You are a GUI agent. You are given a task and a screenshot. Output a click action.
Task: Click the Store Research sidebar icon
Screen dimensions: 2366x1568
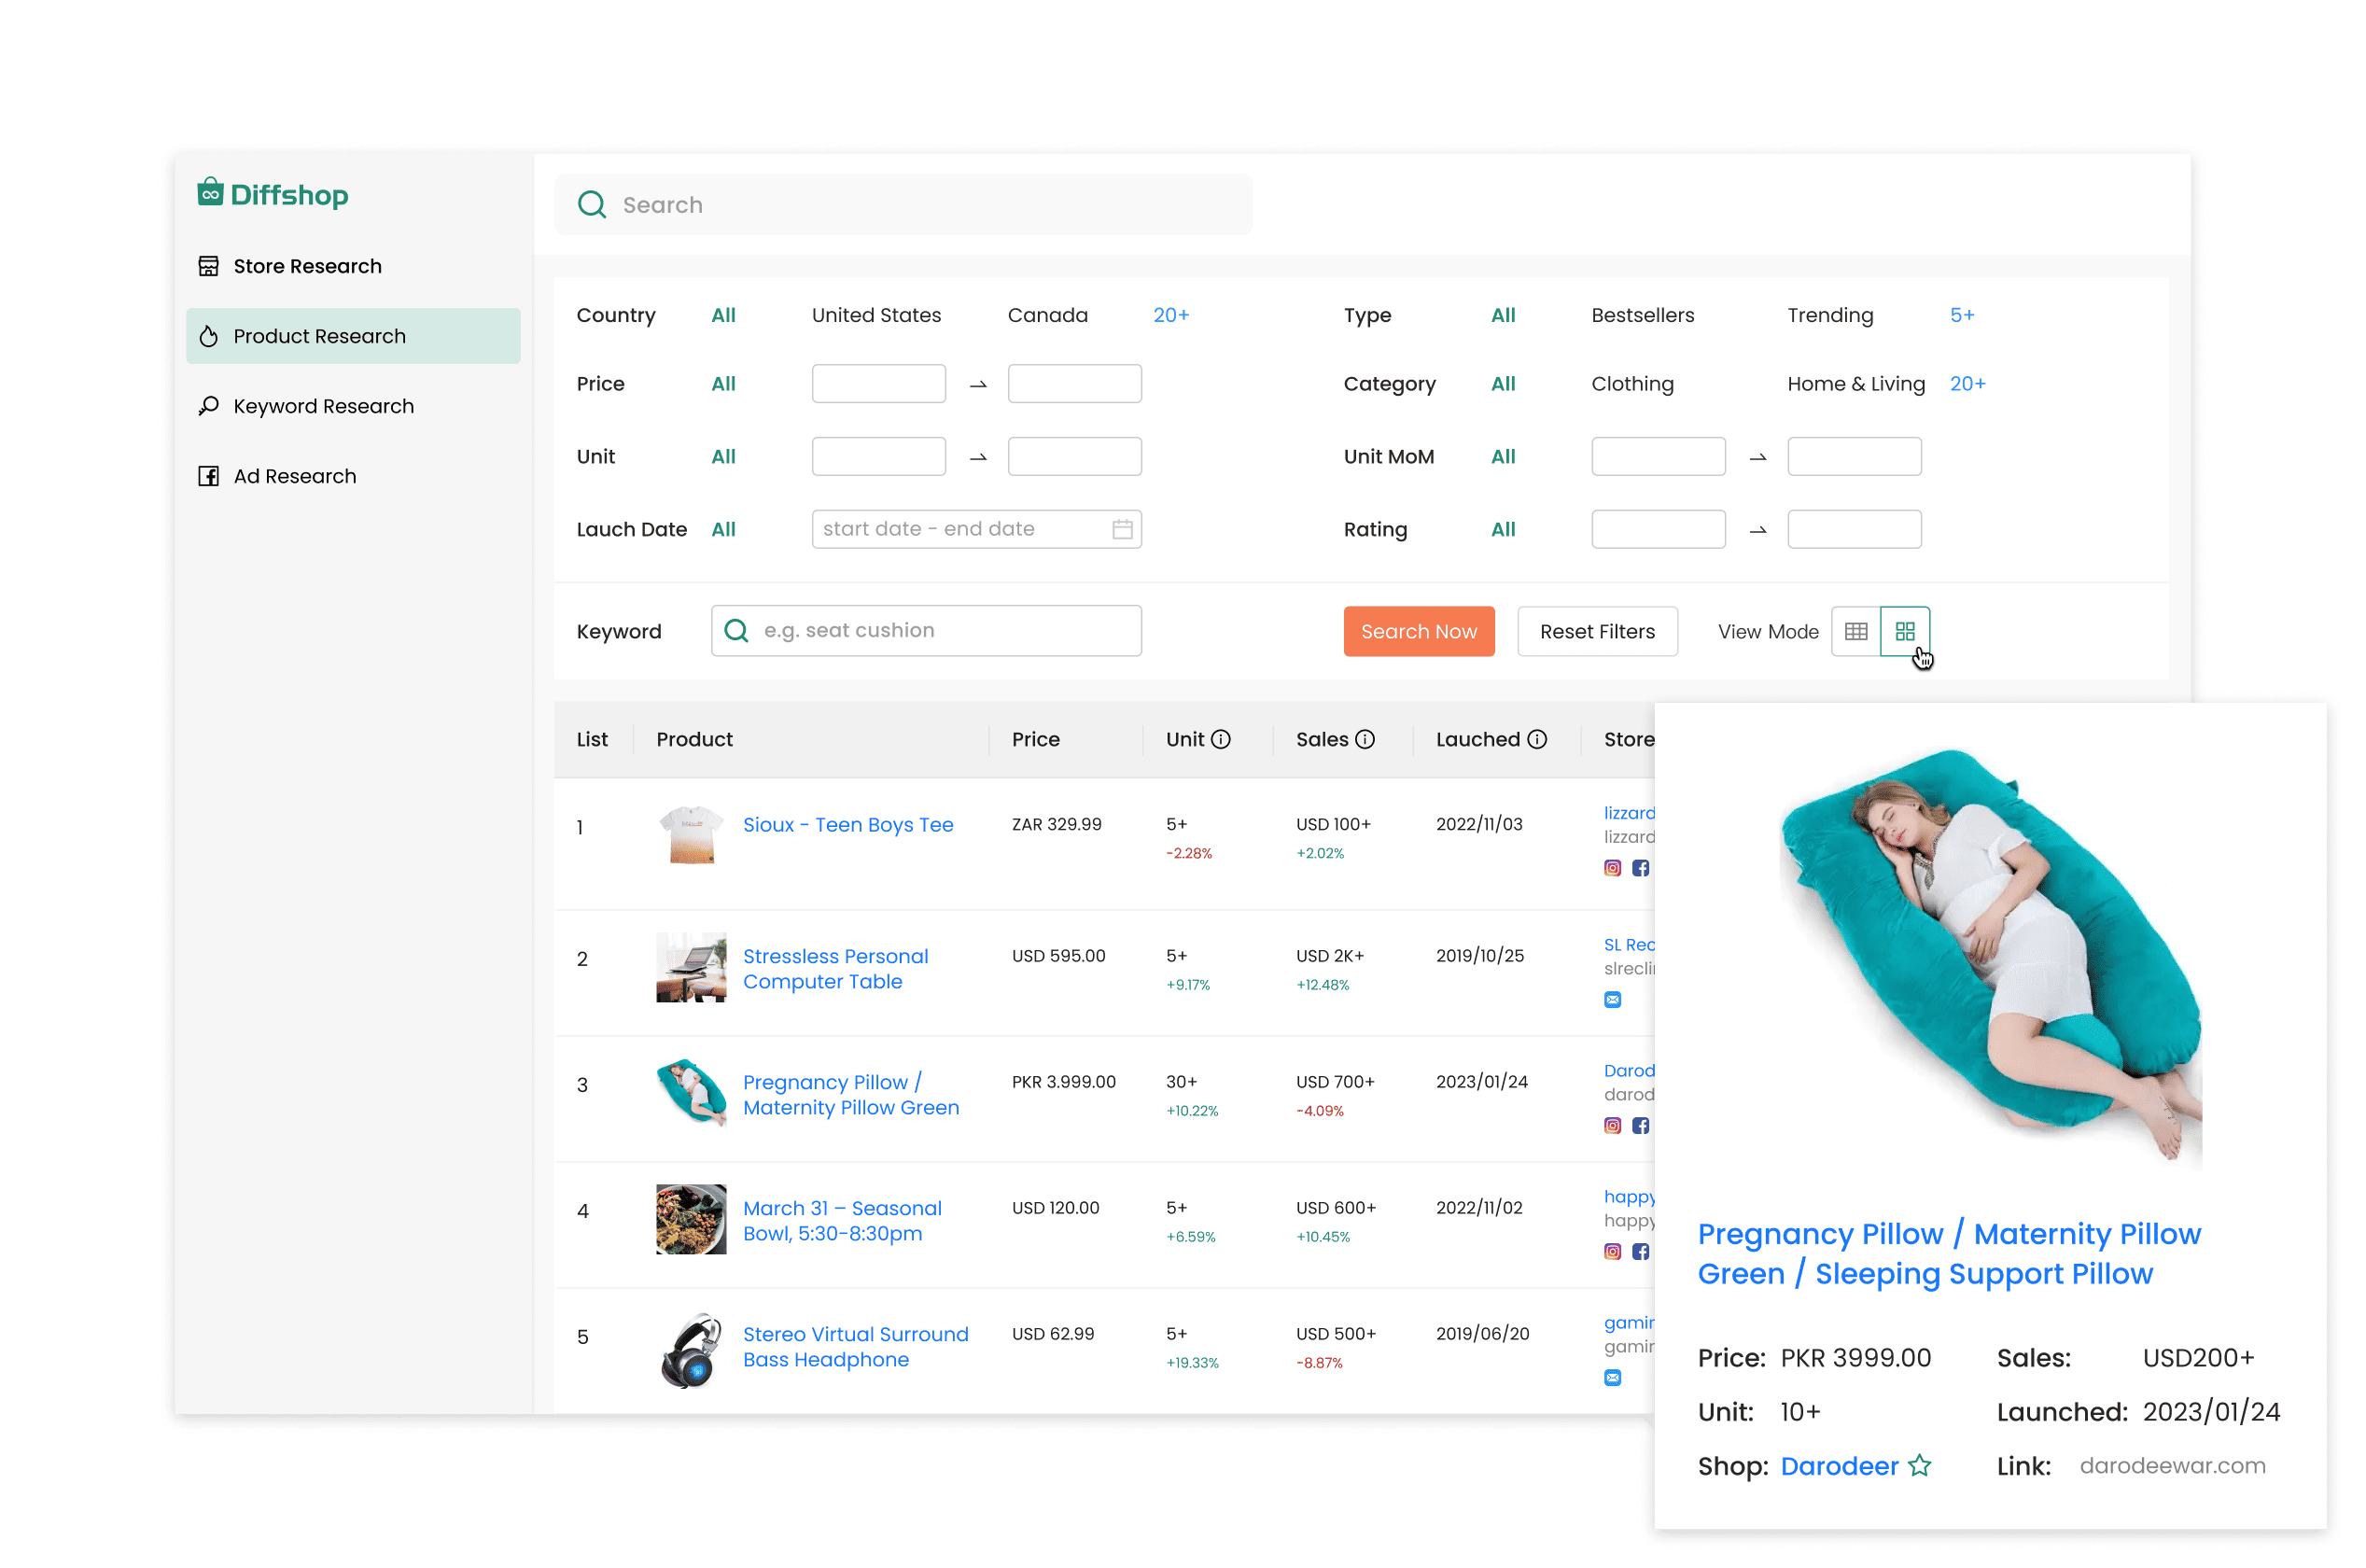coord(206,266)
